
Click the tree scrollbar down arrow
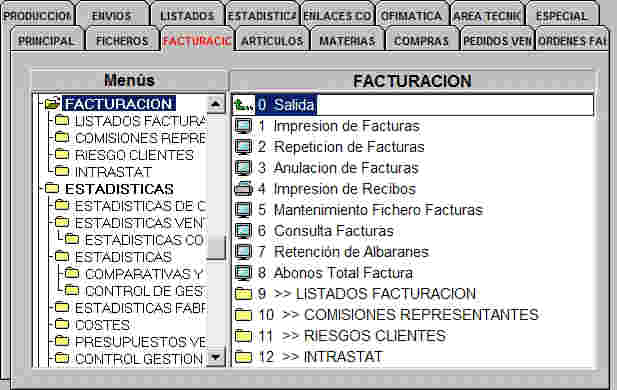[216, 357]
